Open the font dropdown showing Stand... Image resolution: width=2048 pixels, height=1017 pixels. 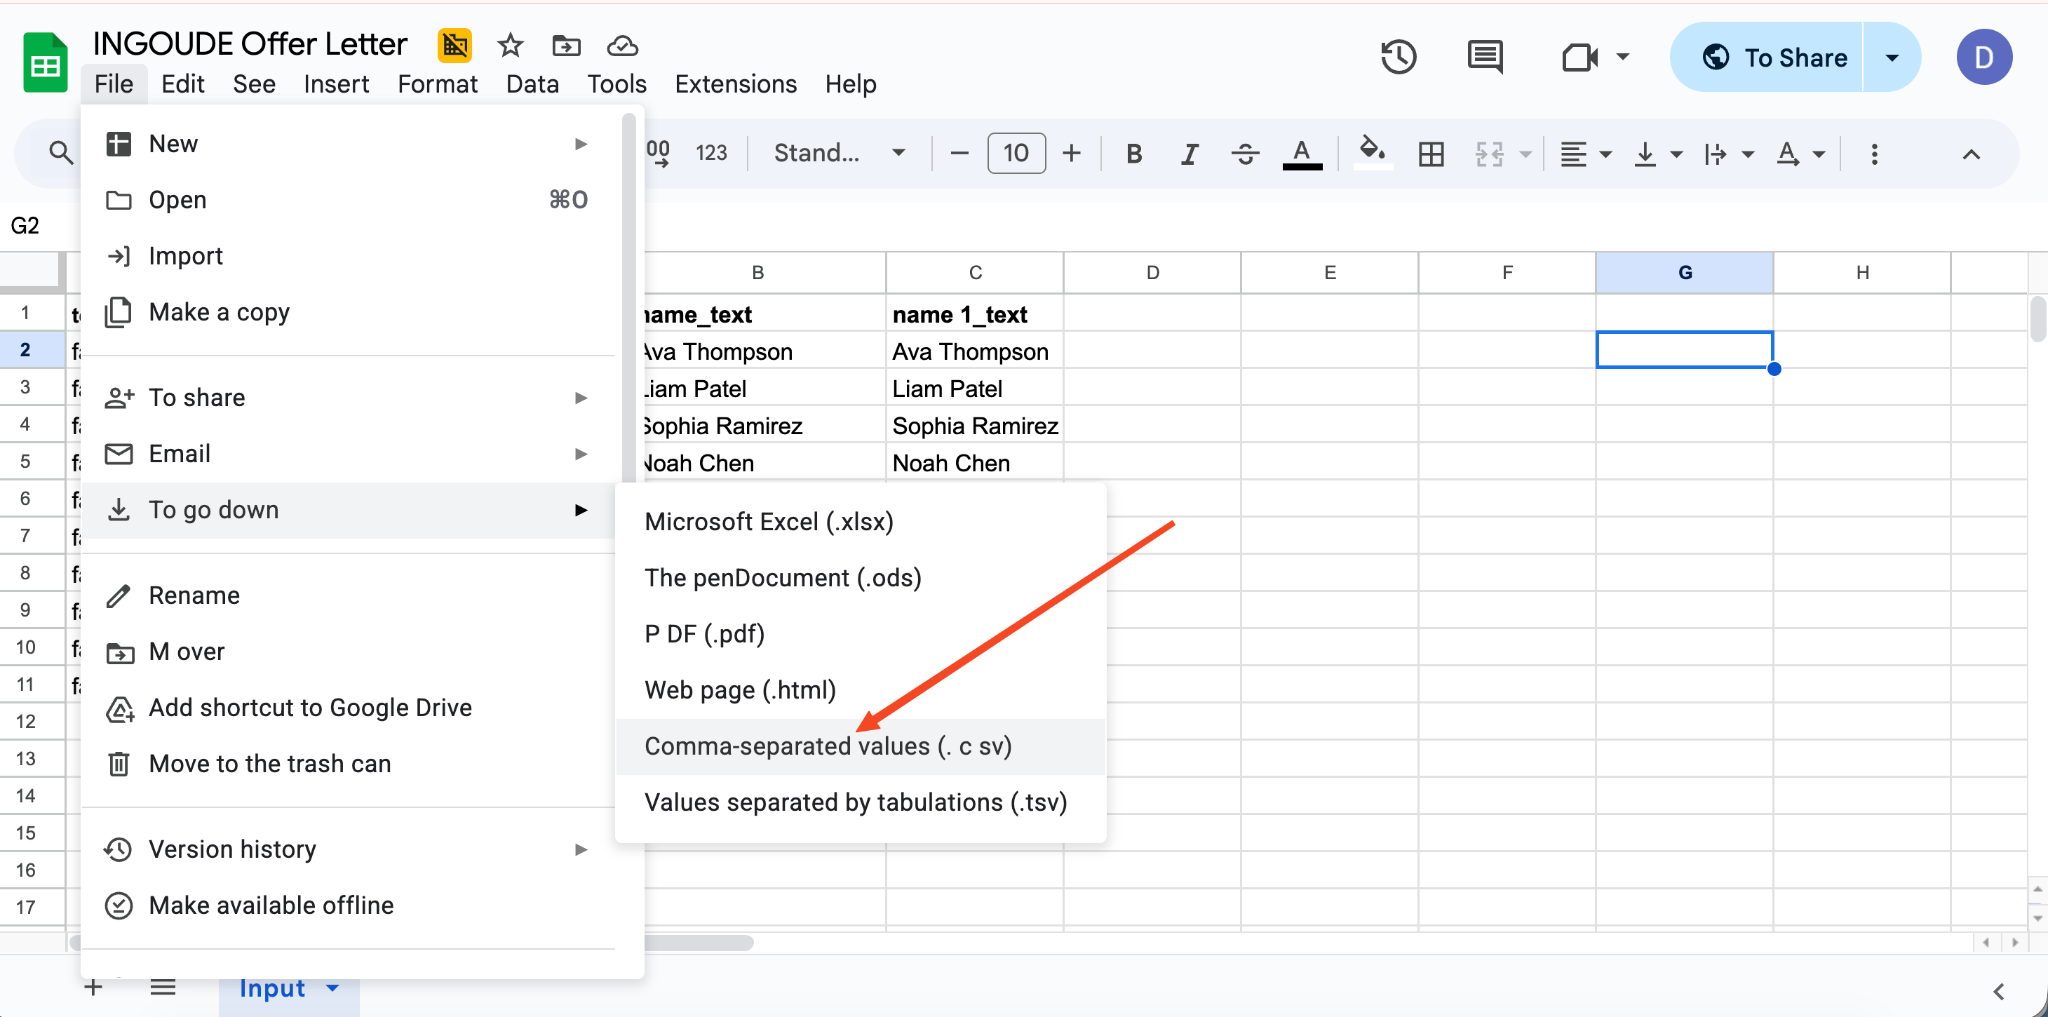click(838, 153)
